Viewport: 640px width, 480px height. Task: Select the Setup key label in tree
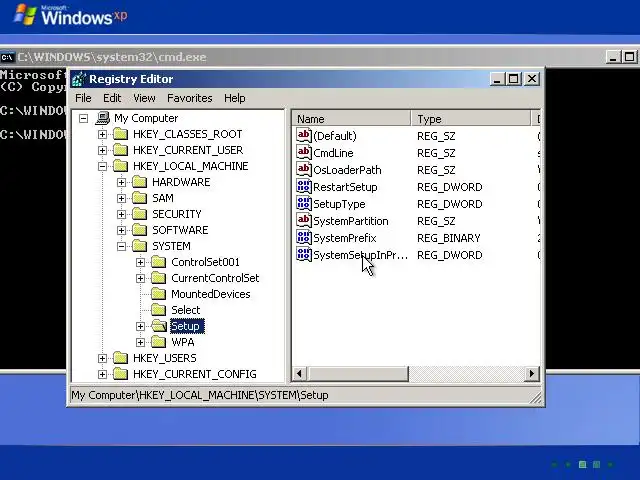pyautogui.click(x=186, y=326)
